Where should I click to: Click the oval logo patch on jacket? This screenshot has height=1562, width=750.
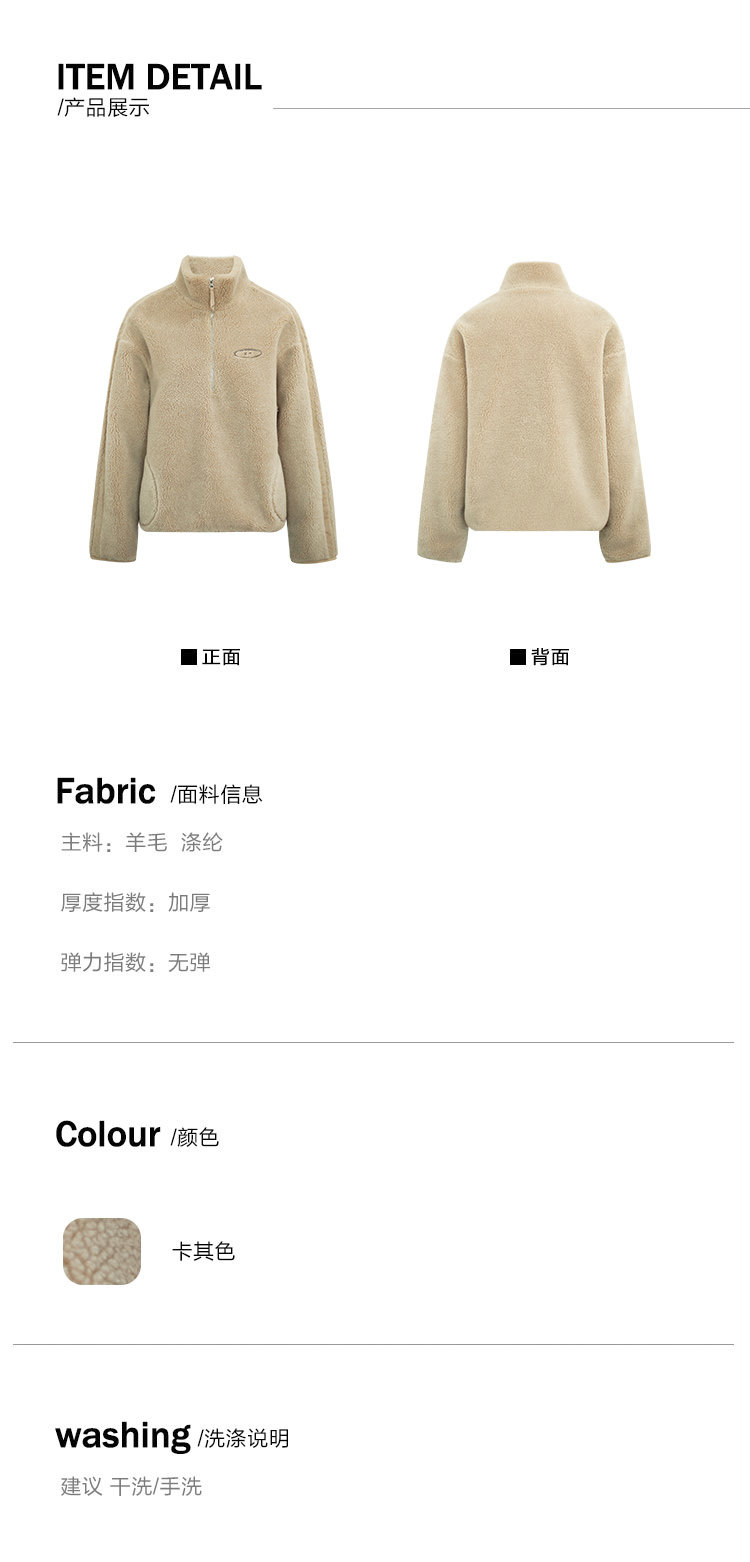click(x=249, y=352)
